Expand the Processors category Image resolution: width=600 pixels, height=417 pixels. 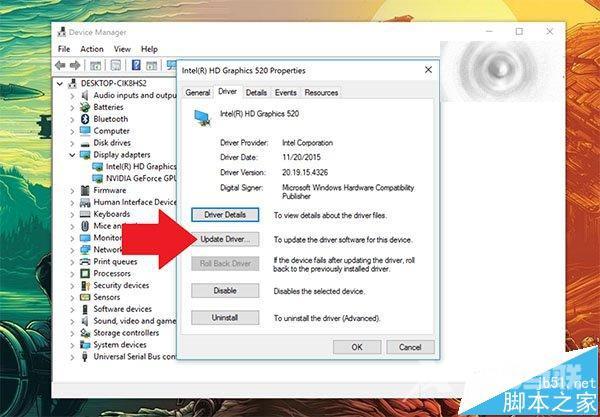tap(72, 273)
